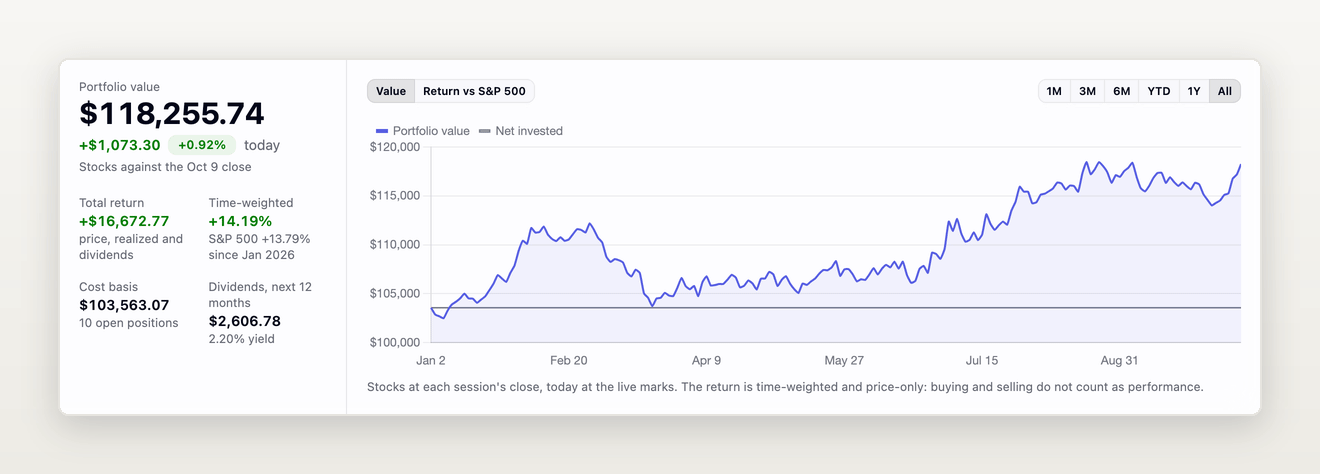Click the Apr 9 x-axis label
This screenshot has height=474, width=1320.
pyautogui.click(x=706, y=360)
